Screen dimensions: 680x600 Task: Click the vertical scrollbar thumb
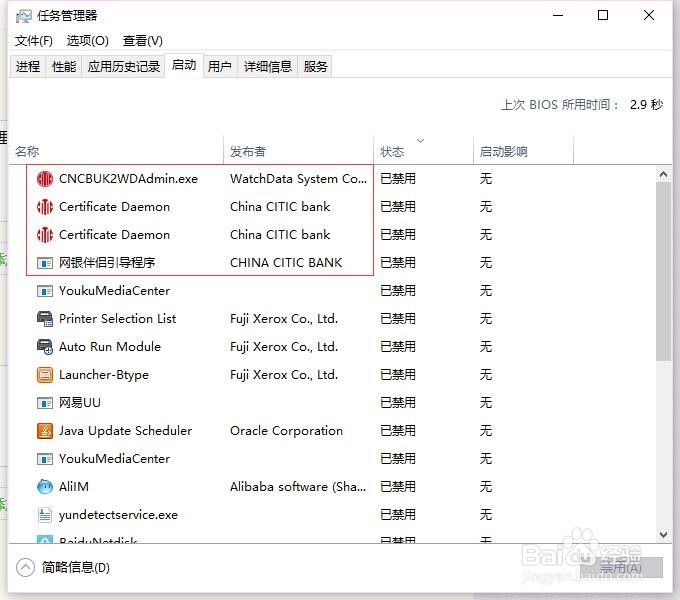[663, 271]
